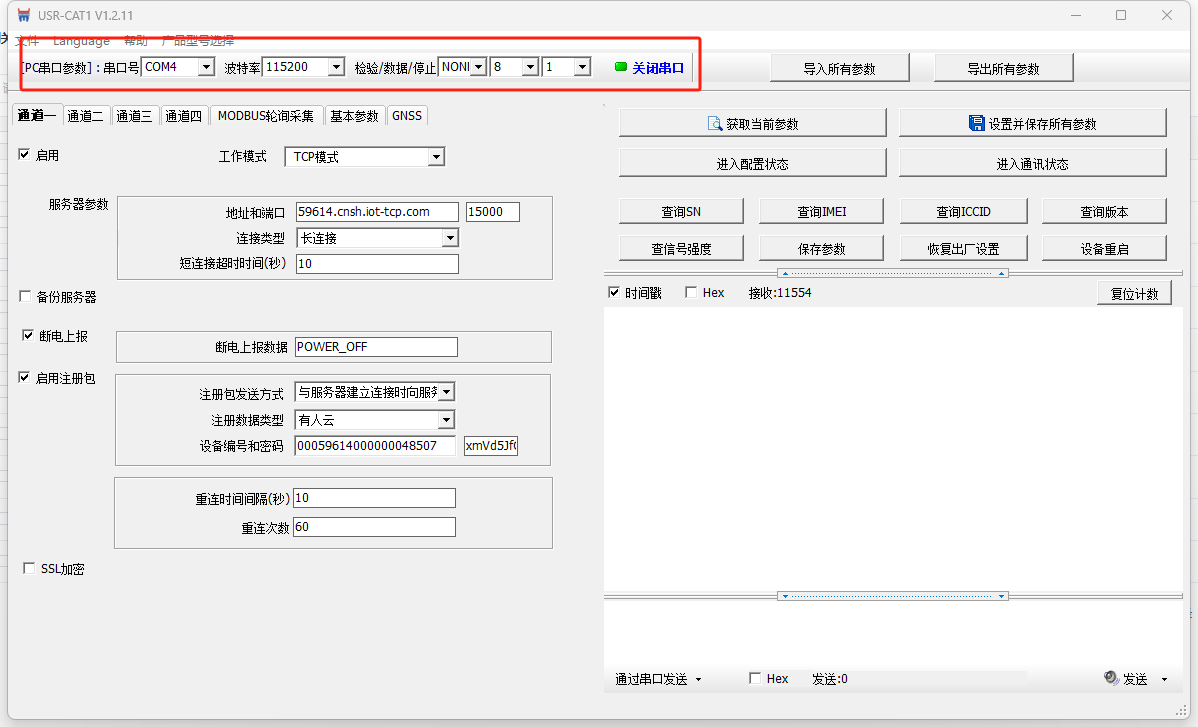Click the 获取当前参数 document search icon

715,123
